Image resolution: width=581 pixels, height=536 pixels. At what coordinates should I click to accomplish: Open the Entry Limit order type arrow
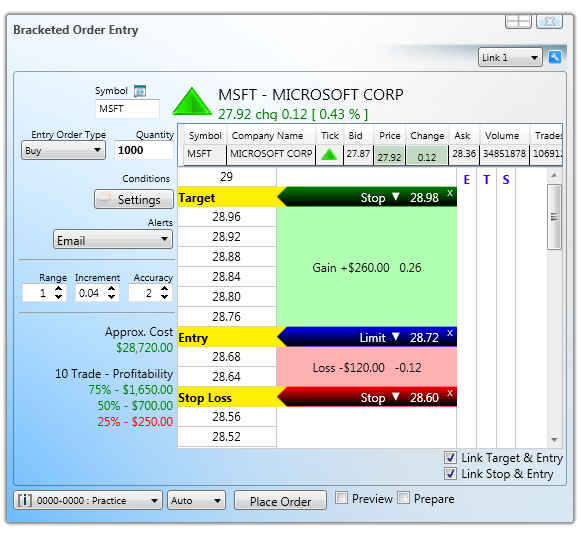tap(396, 337)
